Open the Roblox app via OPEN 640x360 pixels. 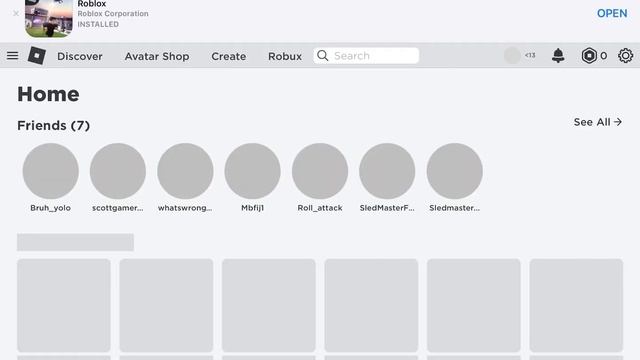coord(612,13)
